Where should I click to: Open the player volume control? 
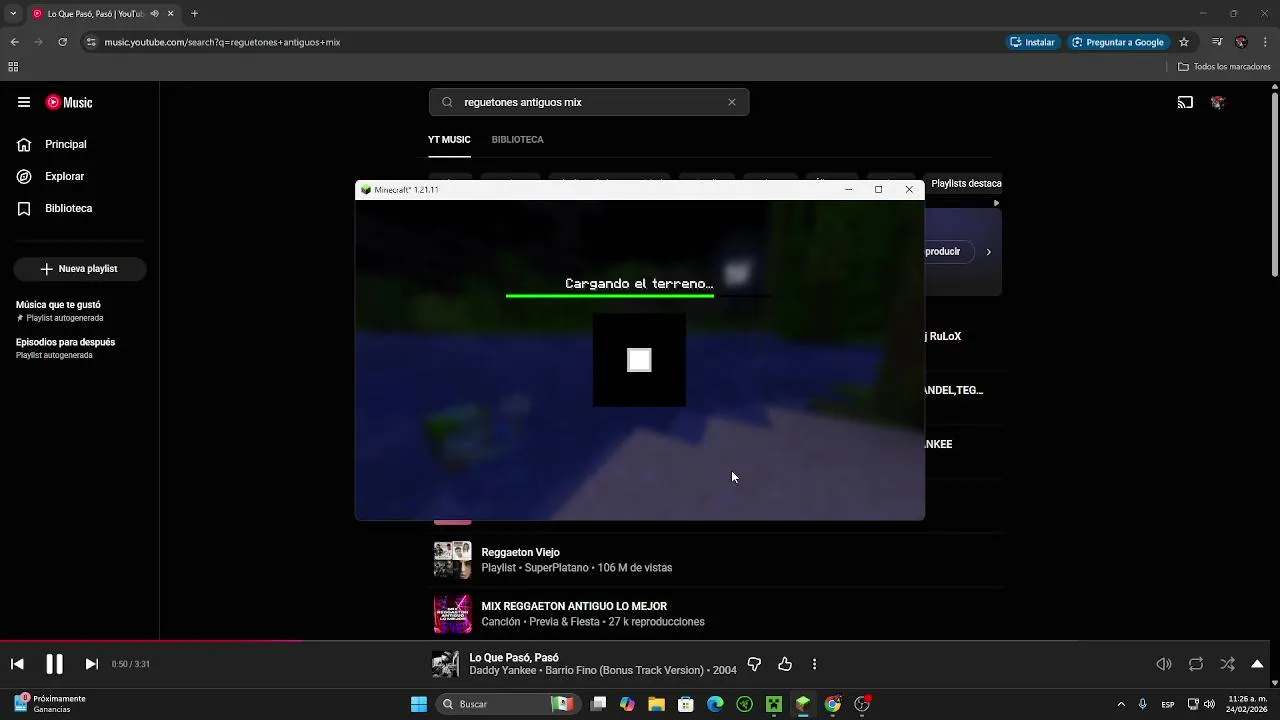click(x=1164, y=664)
